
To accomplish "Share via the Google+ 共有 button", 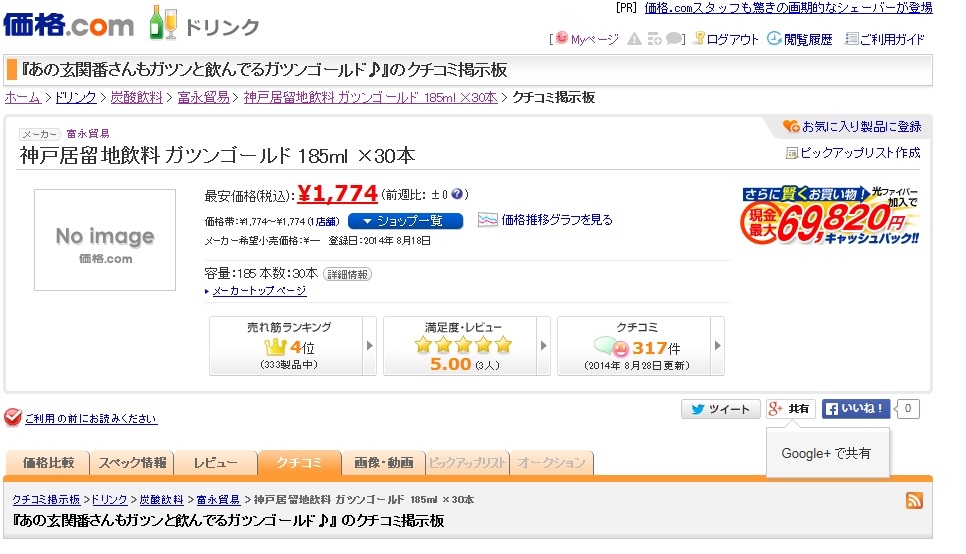I will click(x=790, y=409).
